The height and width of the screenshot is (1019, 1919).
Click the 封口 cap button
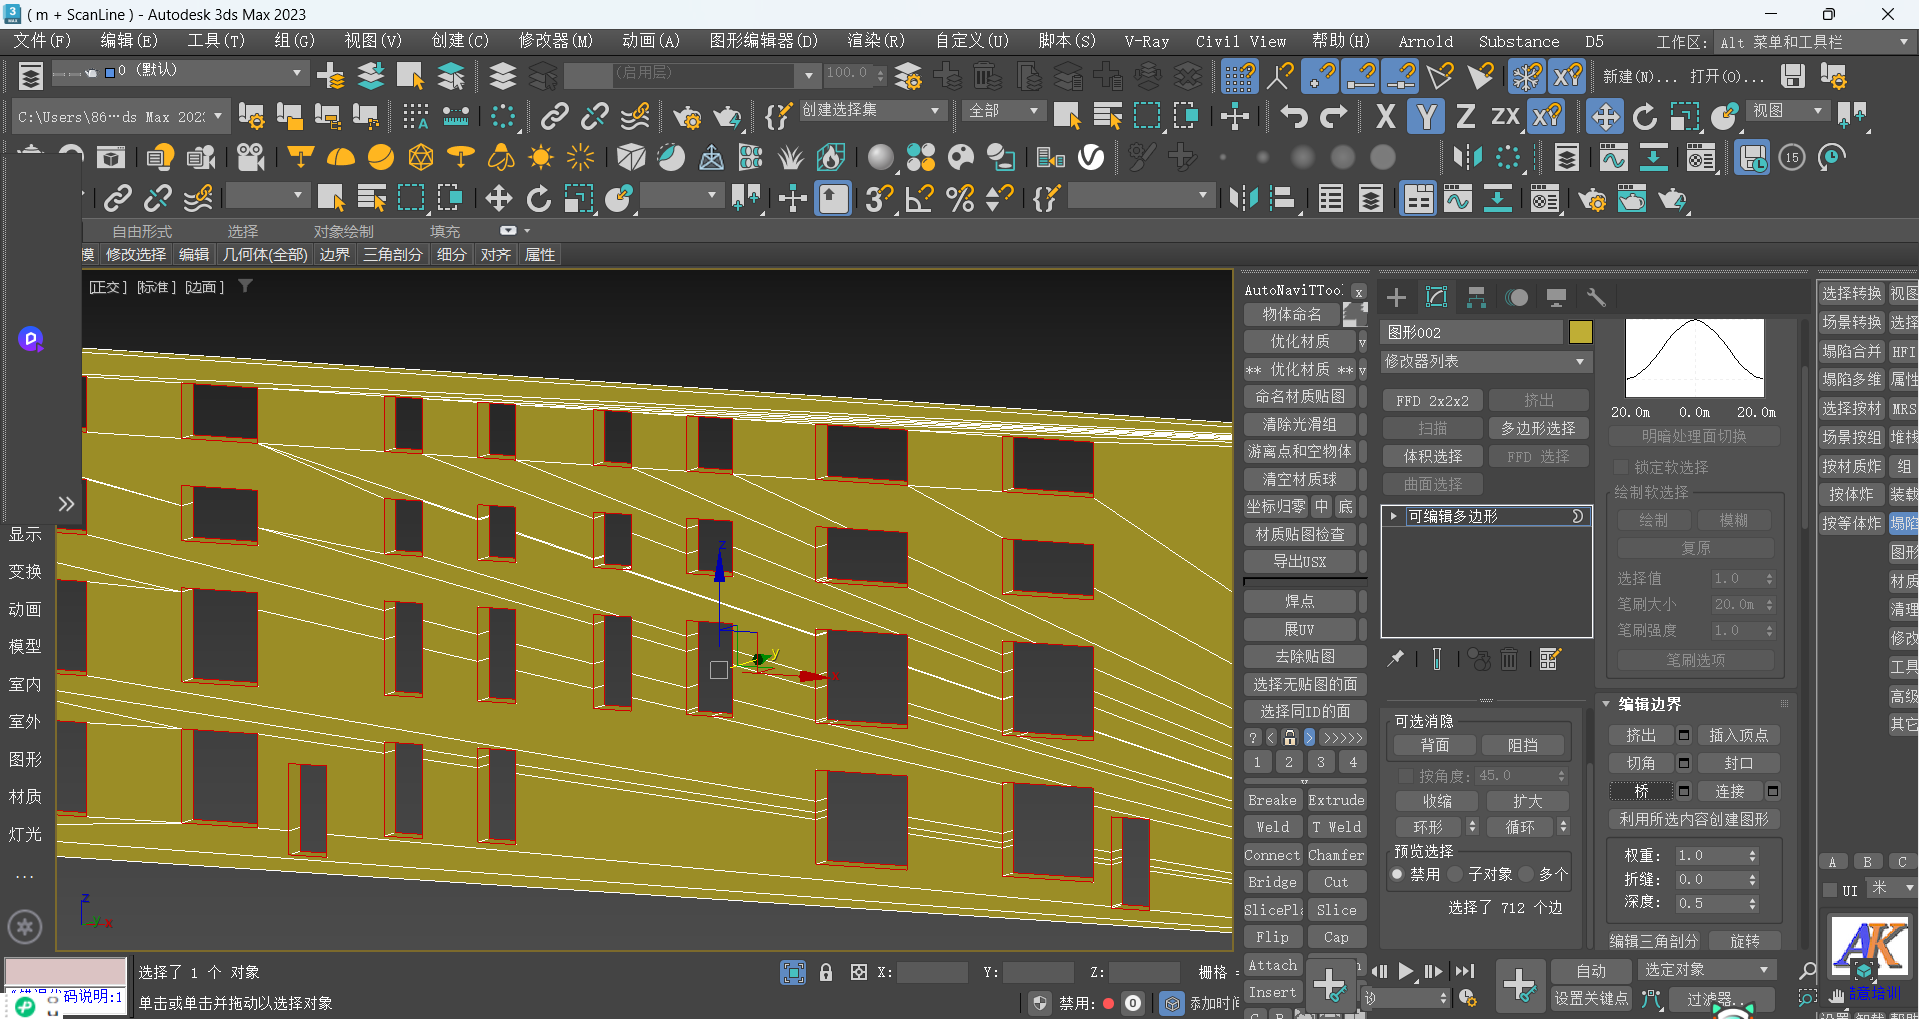click(1738, 763)
